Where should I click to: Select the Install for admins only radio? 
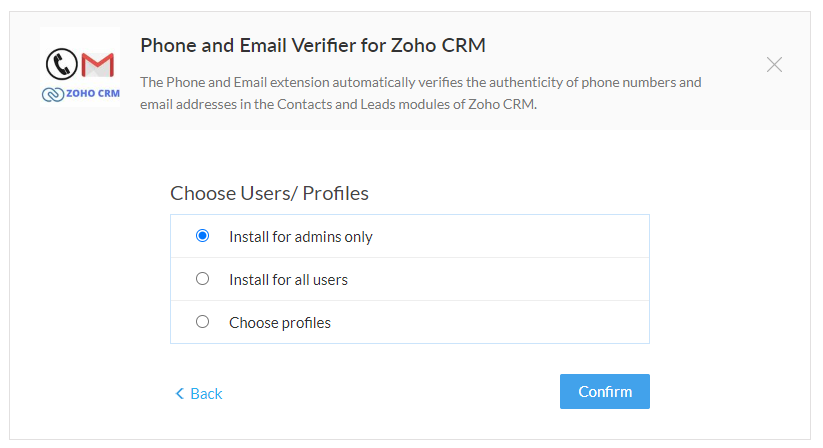203,236
